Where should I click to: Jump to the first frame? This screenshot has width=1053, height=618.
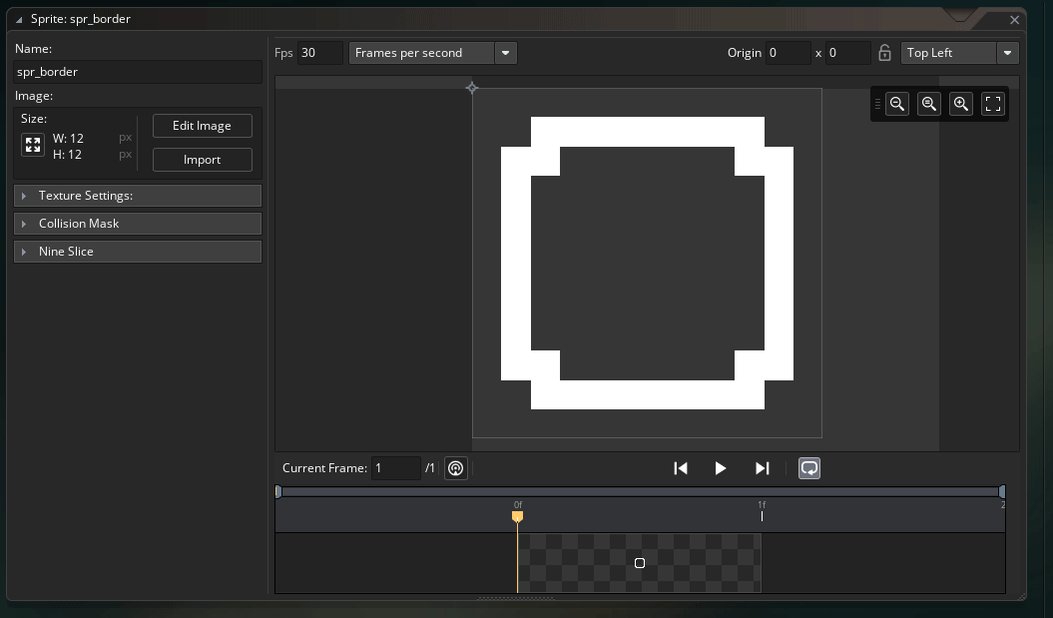(x=680, y=468)
